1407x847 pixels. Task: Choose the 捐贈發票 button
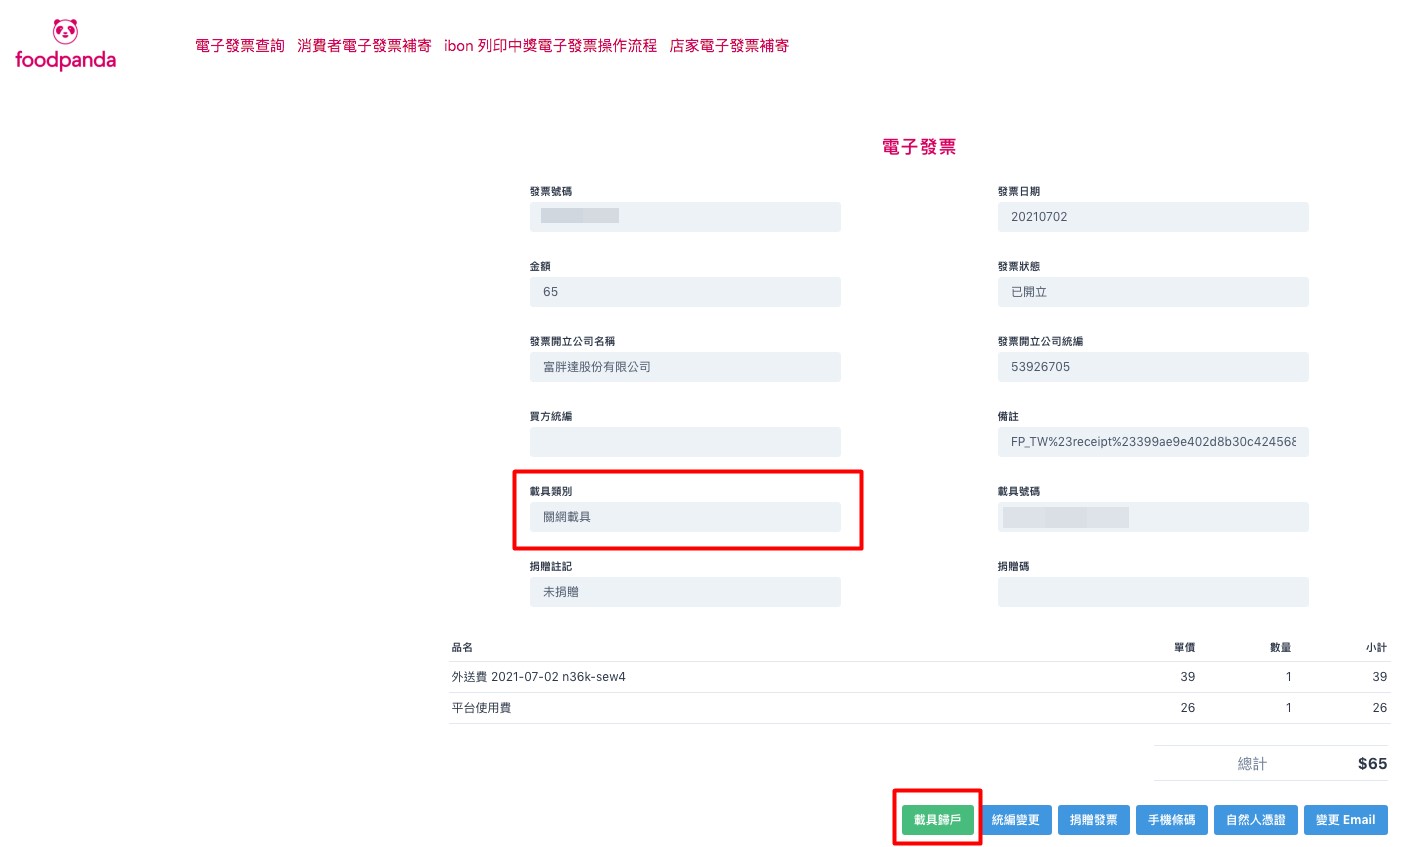[1093, 820]
